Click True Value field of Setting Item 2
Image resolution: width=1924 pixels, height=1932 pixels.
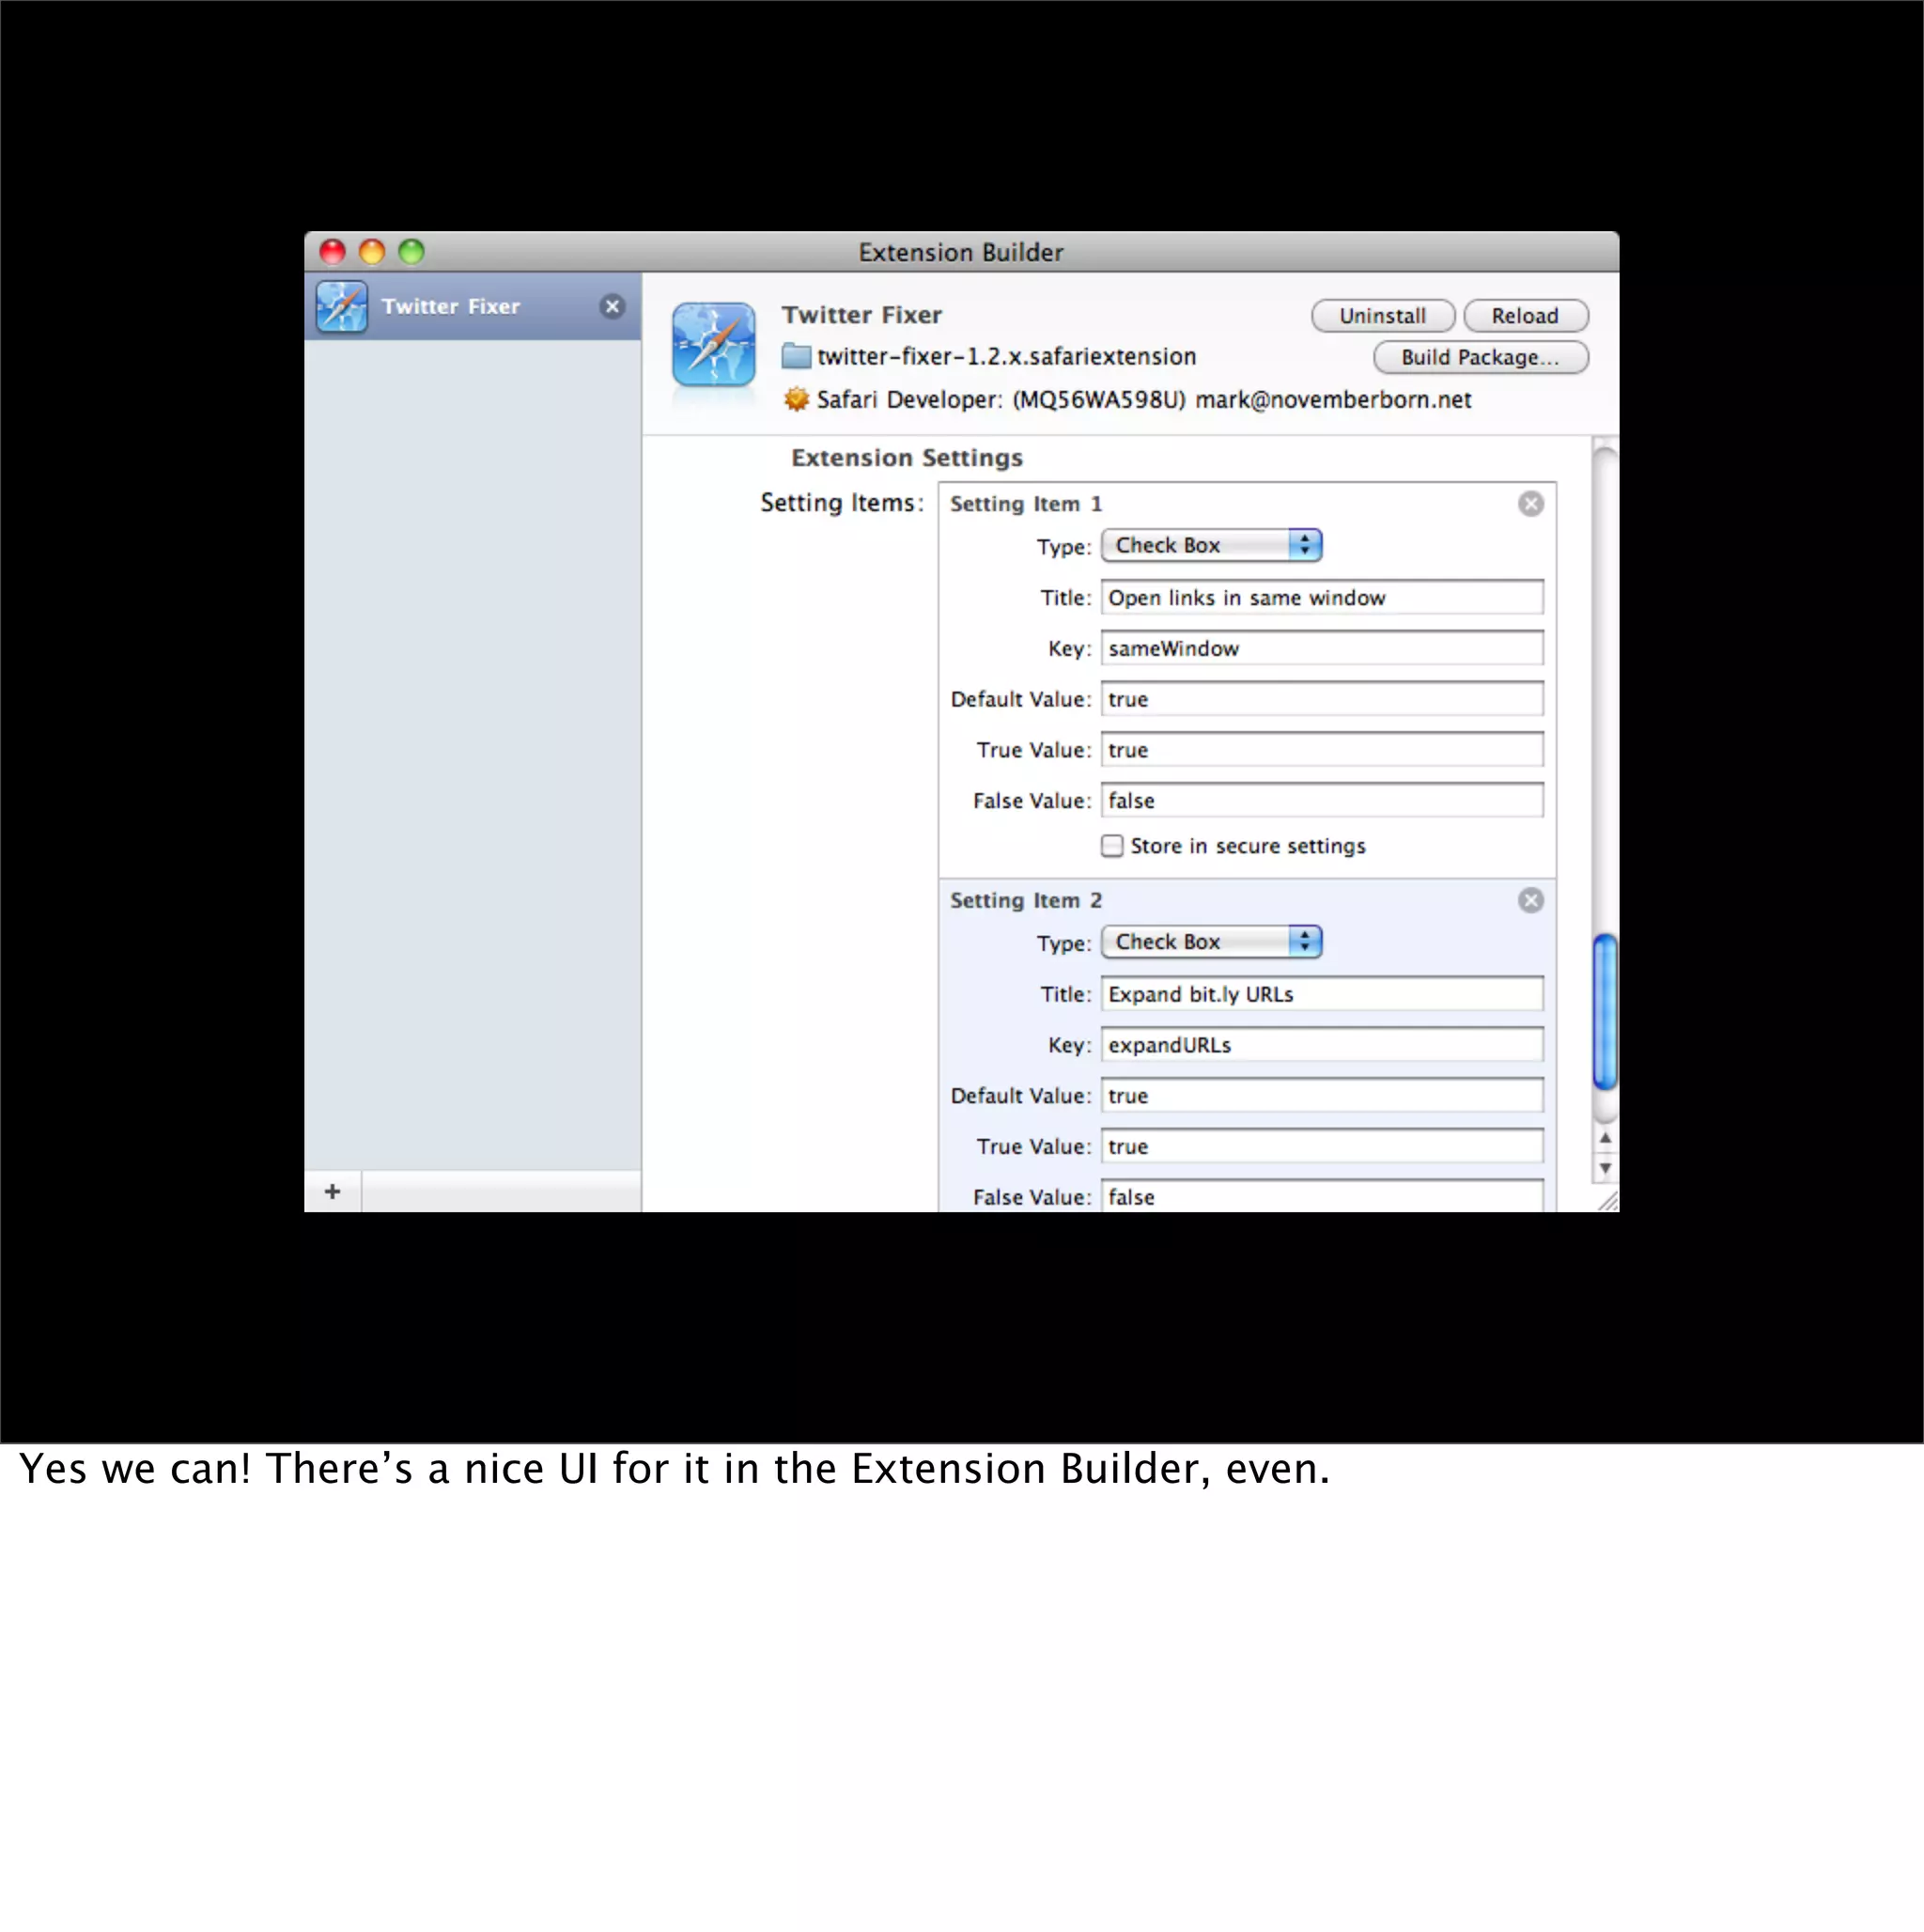tap(1322, 1147)
